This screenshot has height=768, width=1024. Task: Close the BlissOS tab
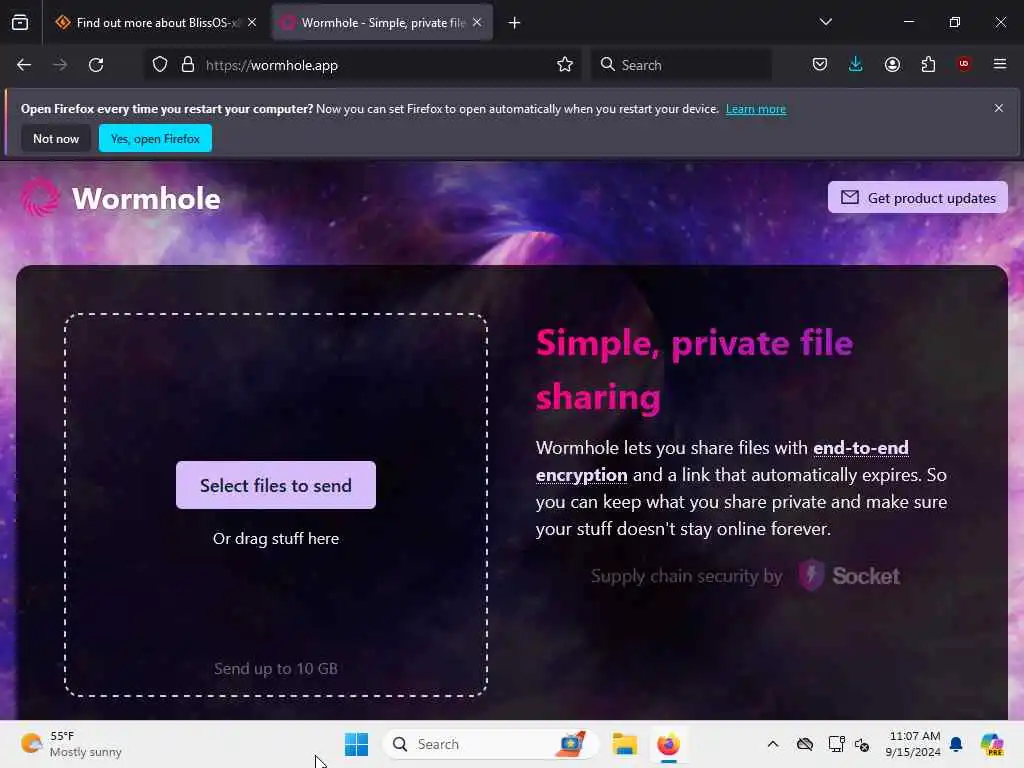pos(252,23)
